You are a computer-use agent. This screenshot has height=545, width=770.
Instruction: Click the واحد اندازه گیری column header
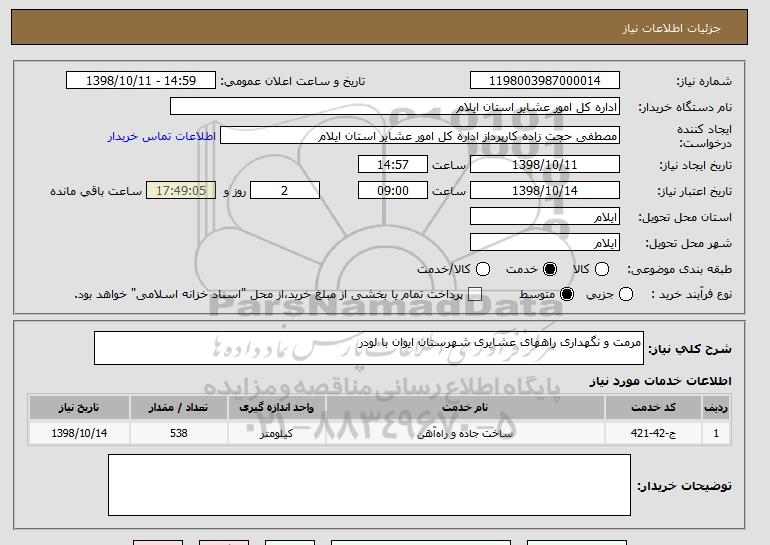276,408
